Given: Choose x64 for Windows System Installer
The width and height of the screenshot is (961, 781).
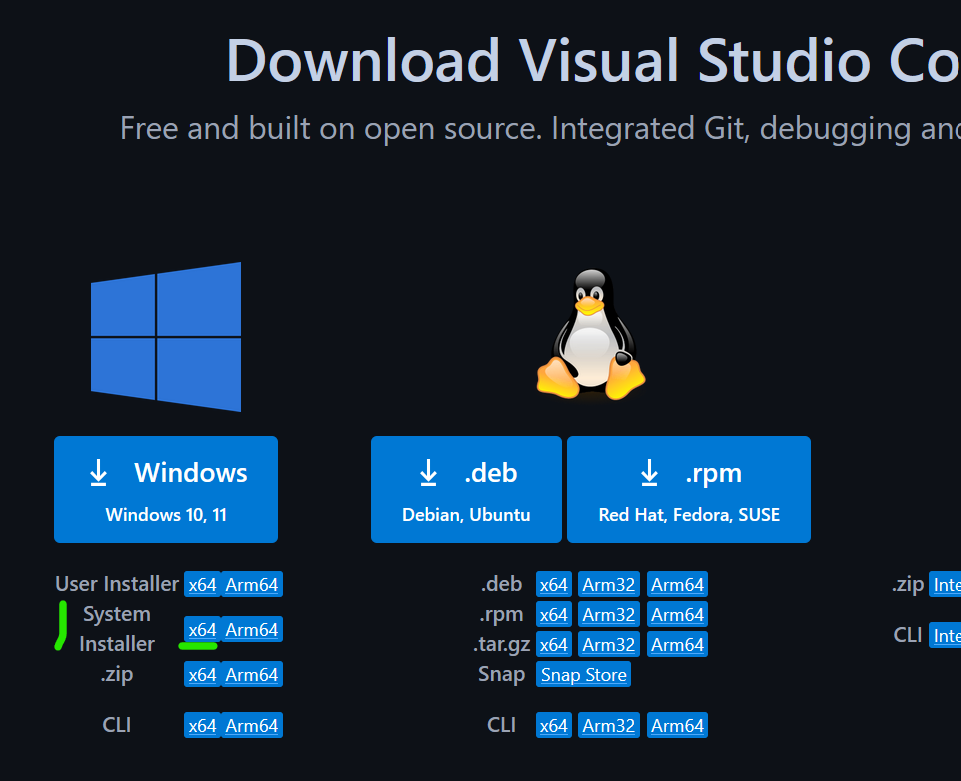Looking at the screenshot, I should click(x=202, y=630).
